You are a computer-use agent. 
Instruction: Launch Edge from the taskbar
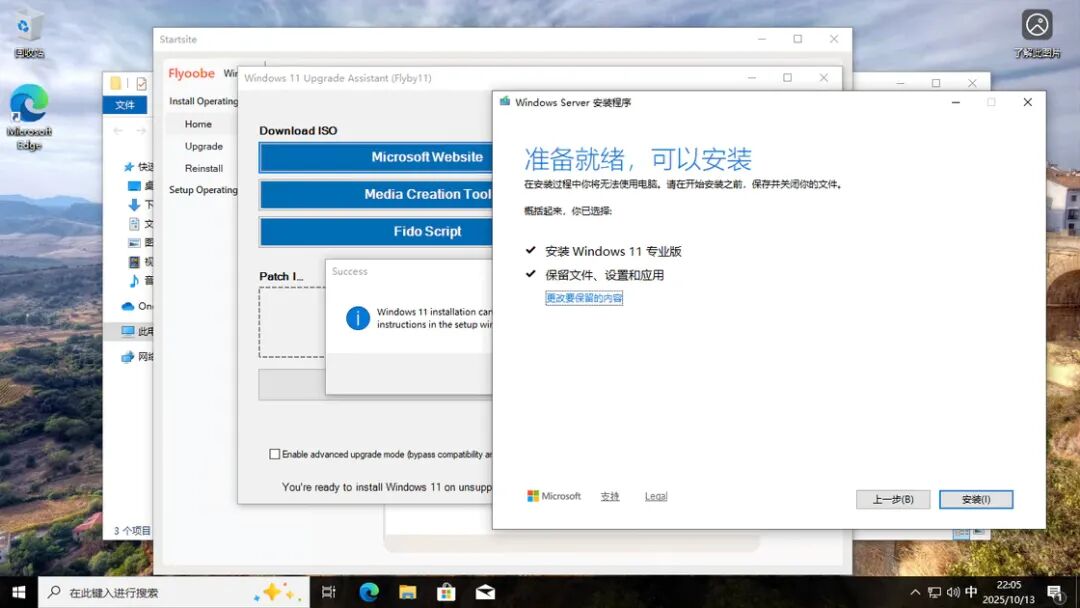[368, 591]
